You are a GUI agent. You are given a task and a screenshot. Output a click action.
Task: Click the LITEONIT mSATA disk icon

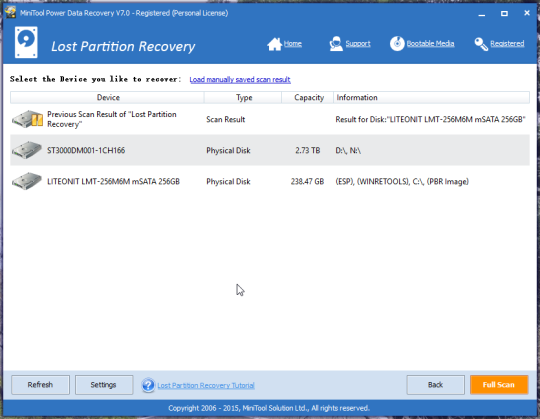[27, 181]
